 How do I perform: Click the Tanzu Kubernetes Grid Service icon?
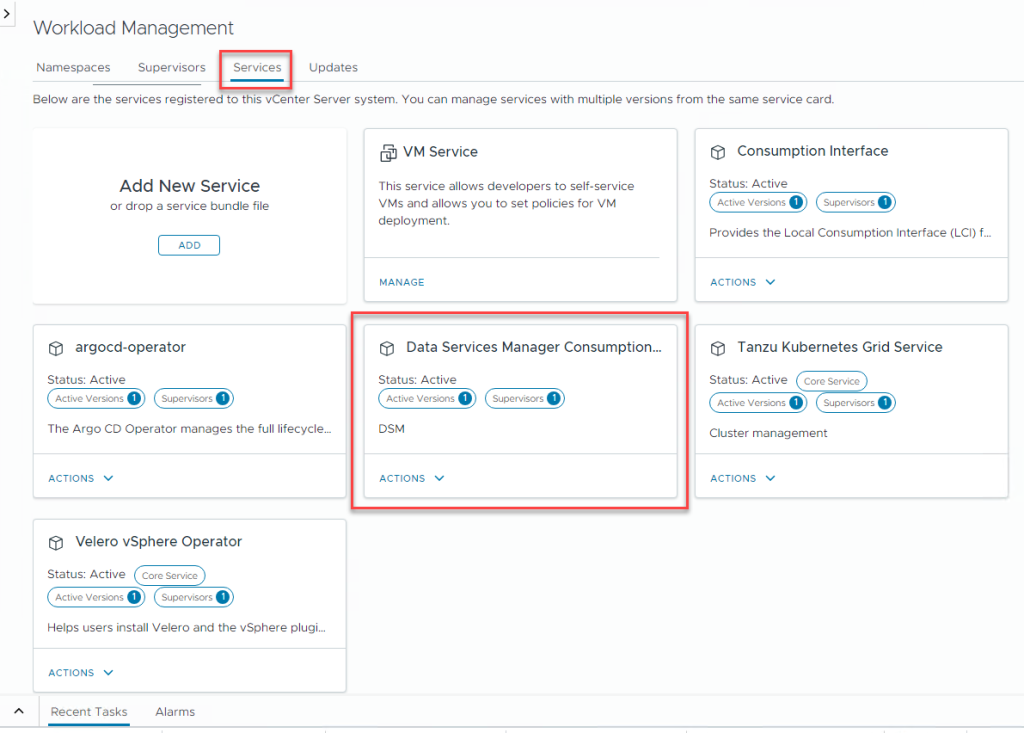click(718, 348)
